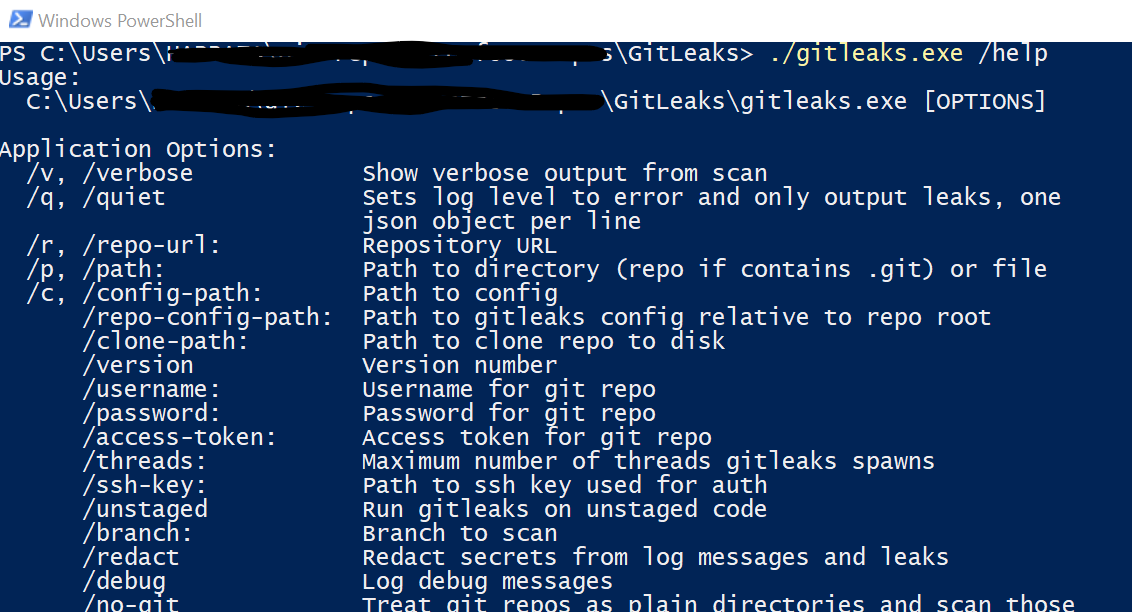Screen dimensions: 1132x612
Task: Select the /version option line
Action: pyautogui.click(x=138, y=364)
